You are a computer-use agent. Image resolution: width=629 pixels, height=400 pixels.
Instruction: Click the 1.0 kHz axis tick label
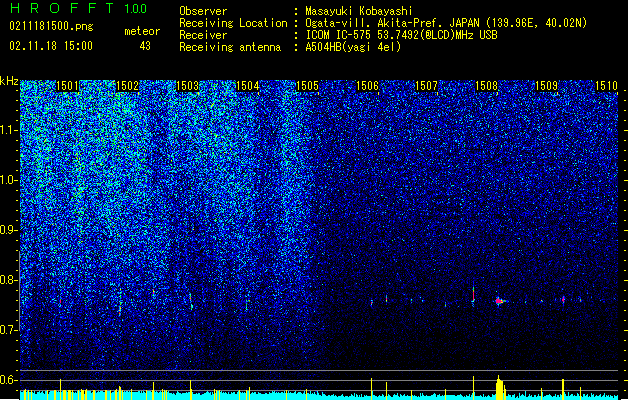coord(9,180)
